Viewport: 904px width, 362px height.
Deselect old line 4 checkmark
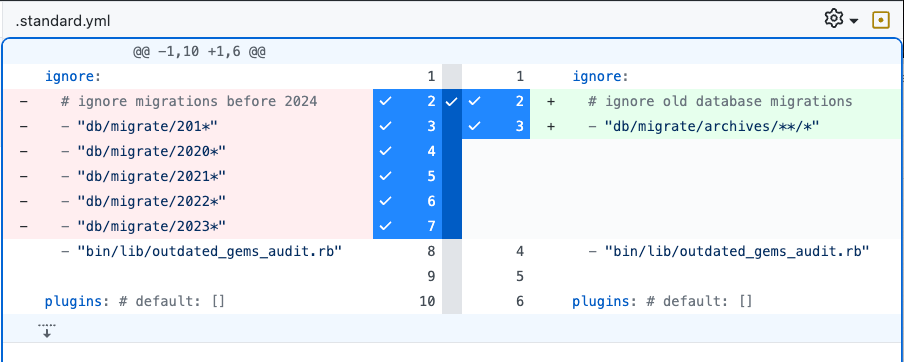(x=386, y=151)
